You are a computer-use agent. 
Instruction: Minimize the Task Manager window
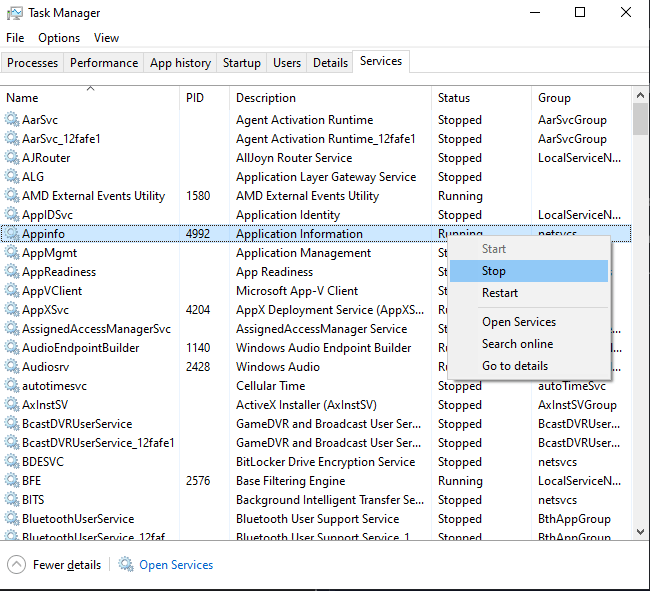coord(535,13)
